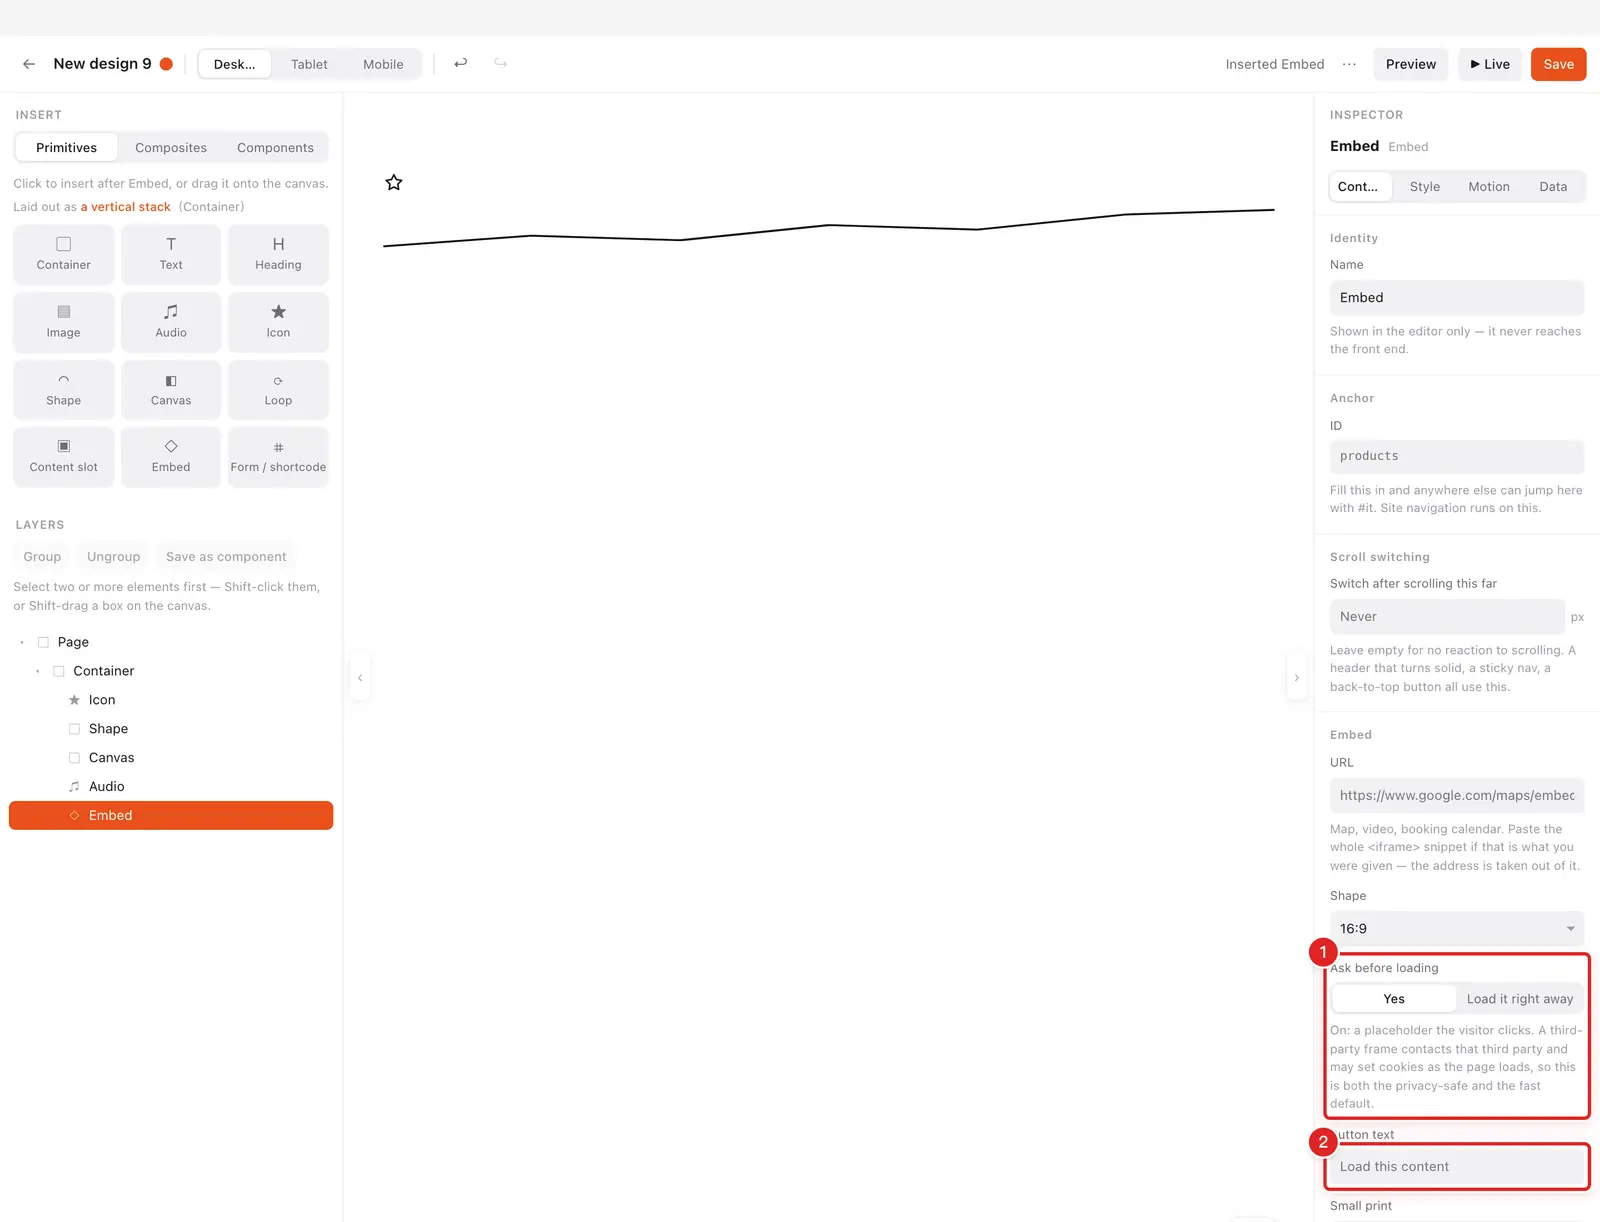
Task: Switch viewport to Mobile
Action: pos(383,64)
